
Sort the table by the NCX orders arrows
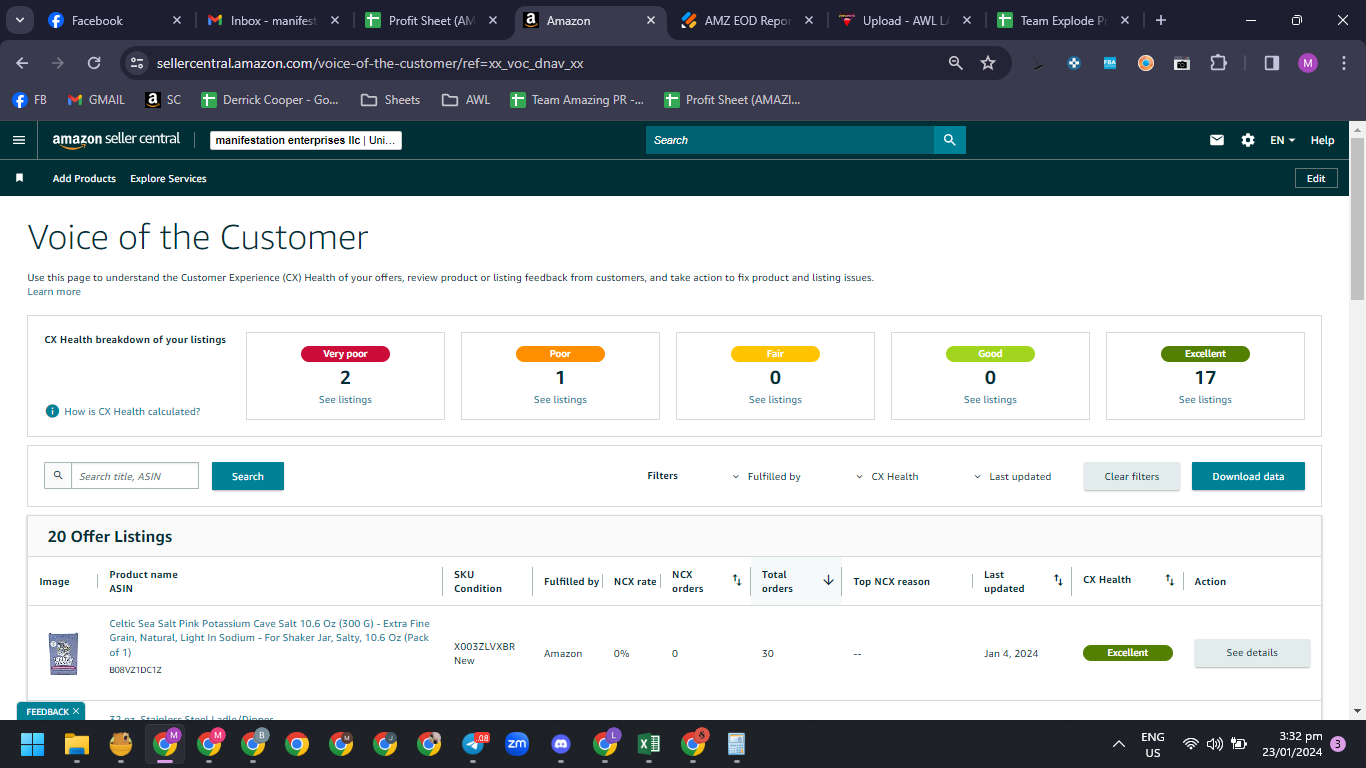pos(737,580)
